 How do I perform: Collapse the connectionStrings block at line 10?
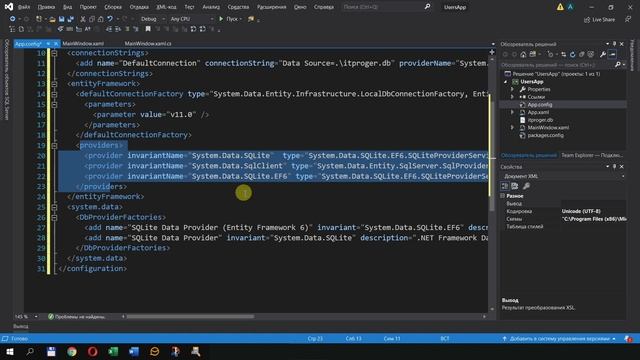pyautogui.click(x=54, y=53)
